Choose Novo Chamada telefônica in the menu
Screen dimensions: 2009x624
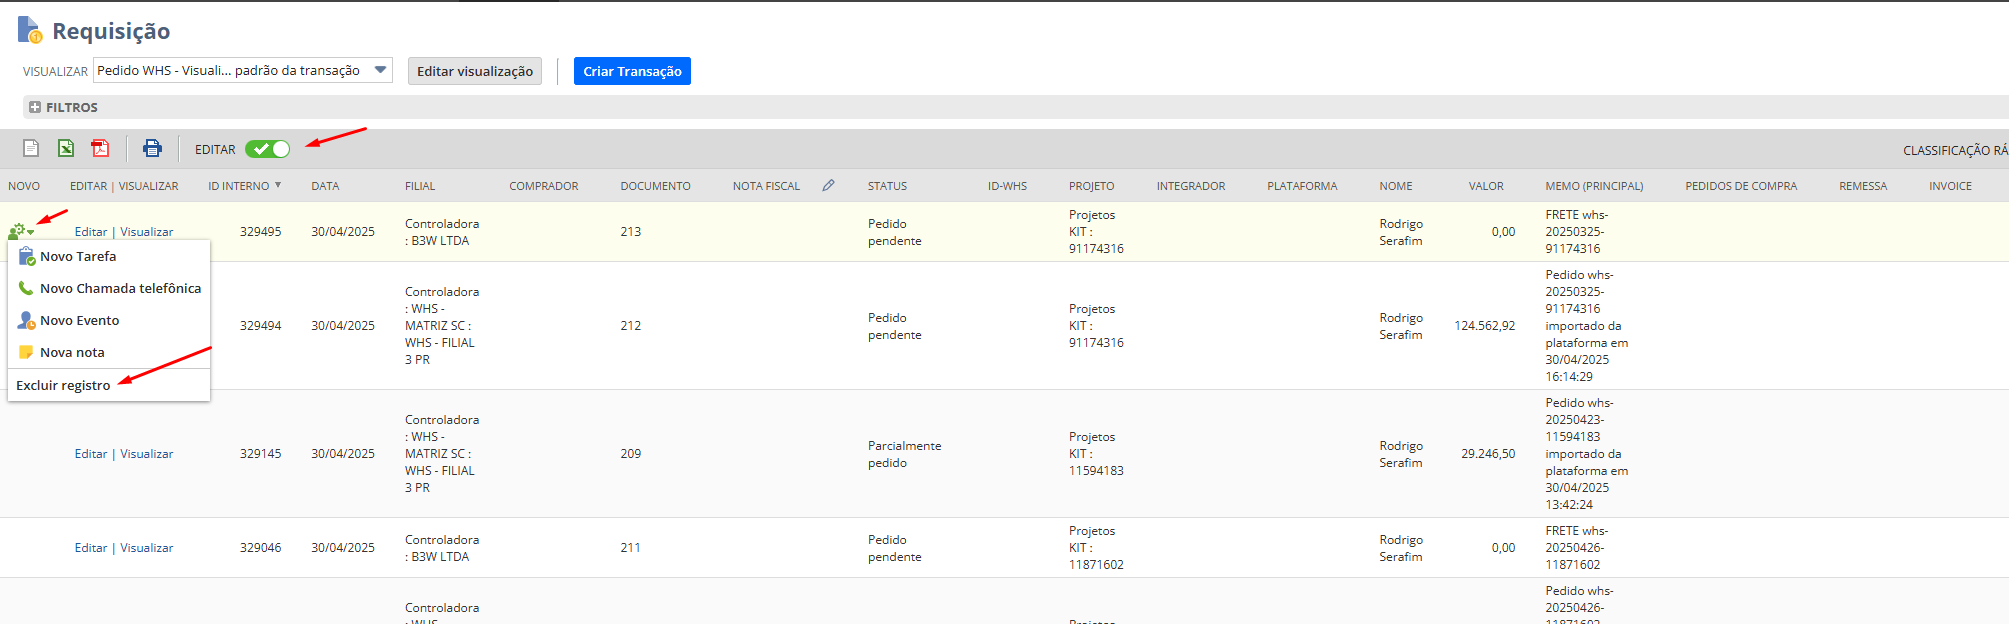pos(120,289)
